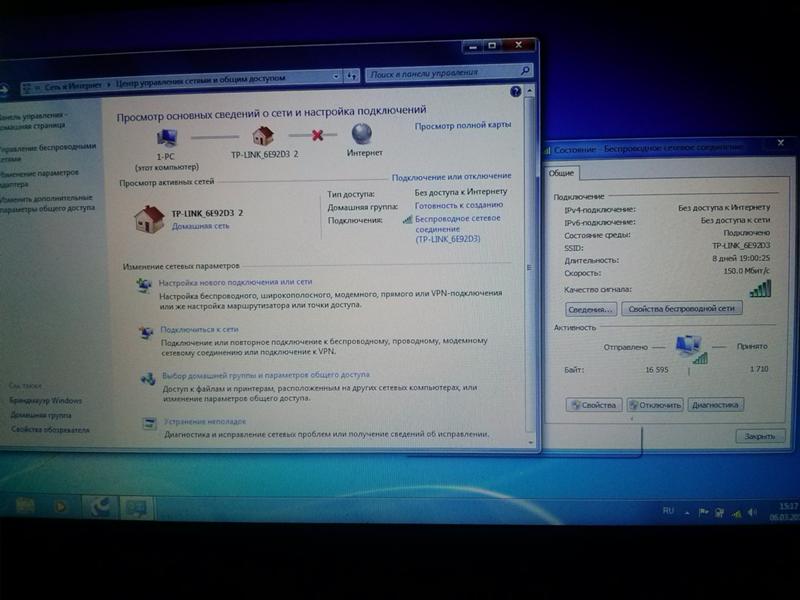Screen dimensions: 800x600
Task: Switch RU language indicator on taskbar
Action: (668, 511)
